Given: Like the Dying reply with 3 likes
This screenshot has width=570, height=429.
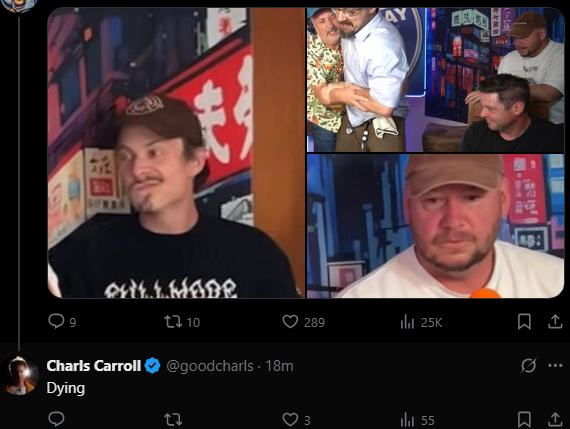Looking at the screenshot, I should click(297, 420).
